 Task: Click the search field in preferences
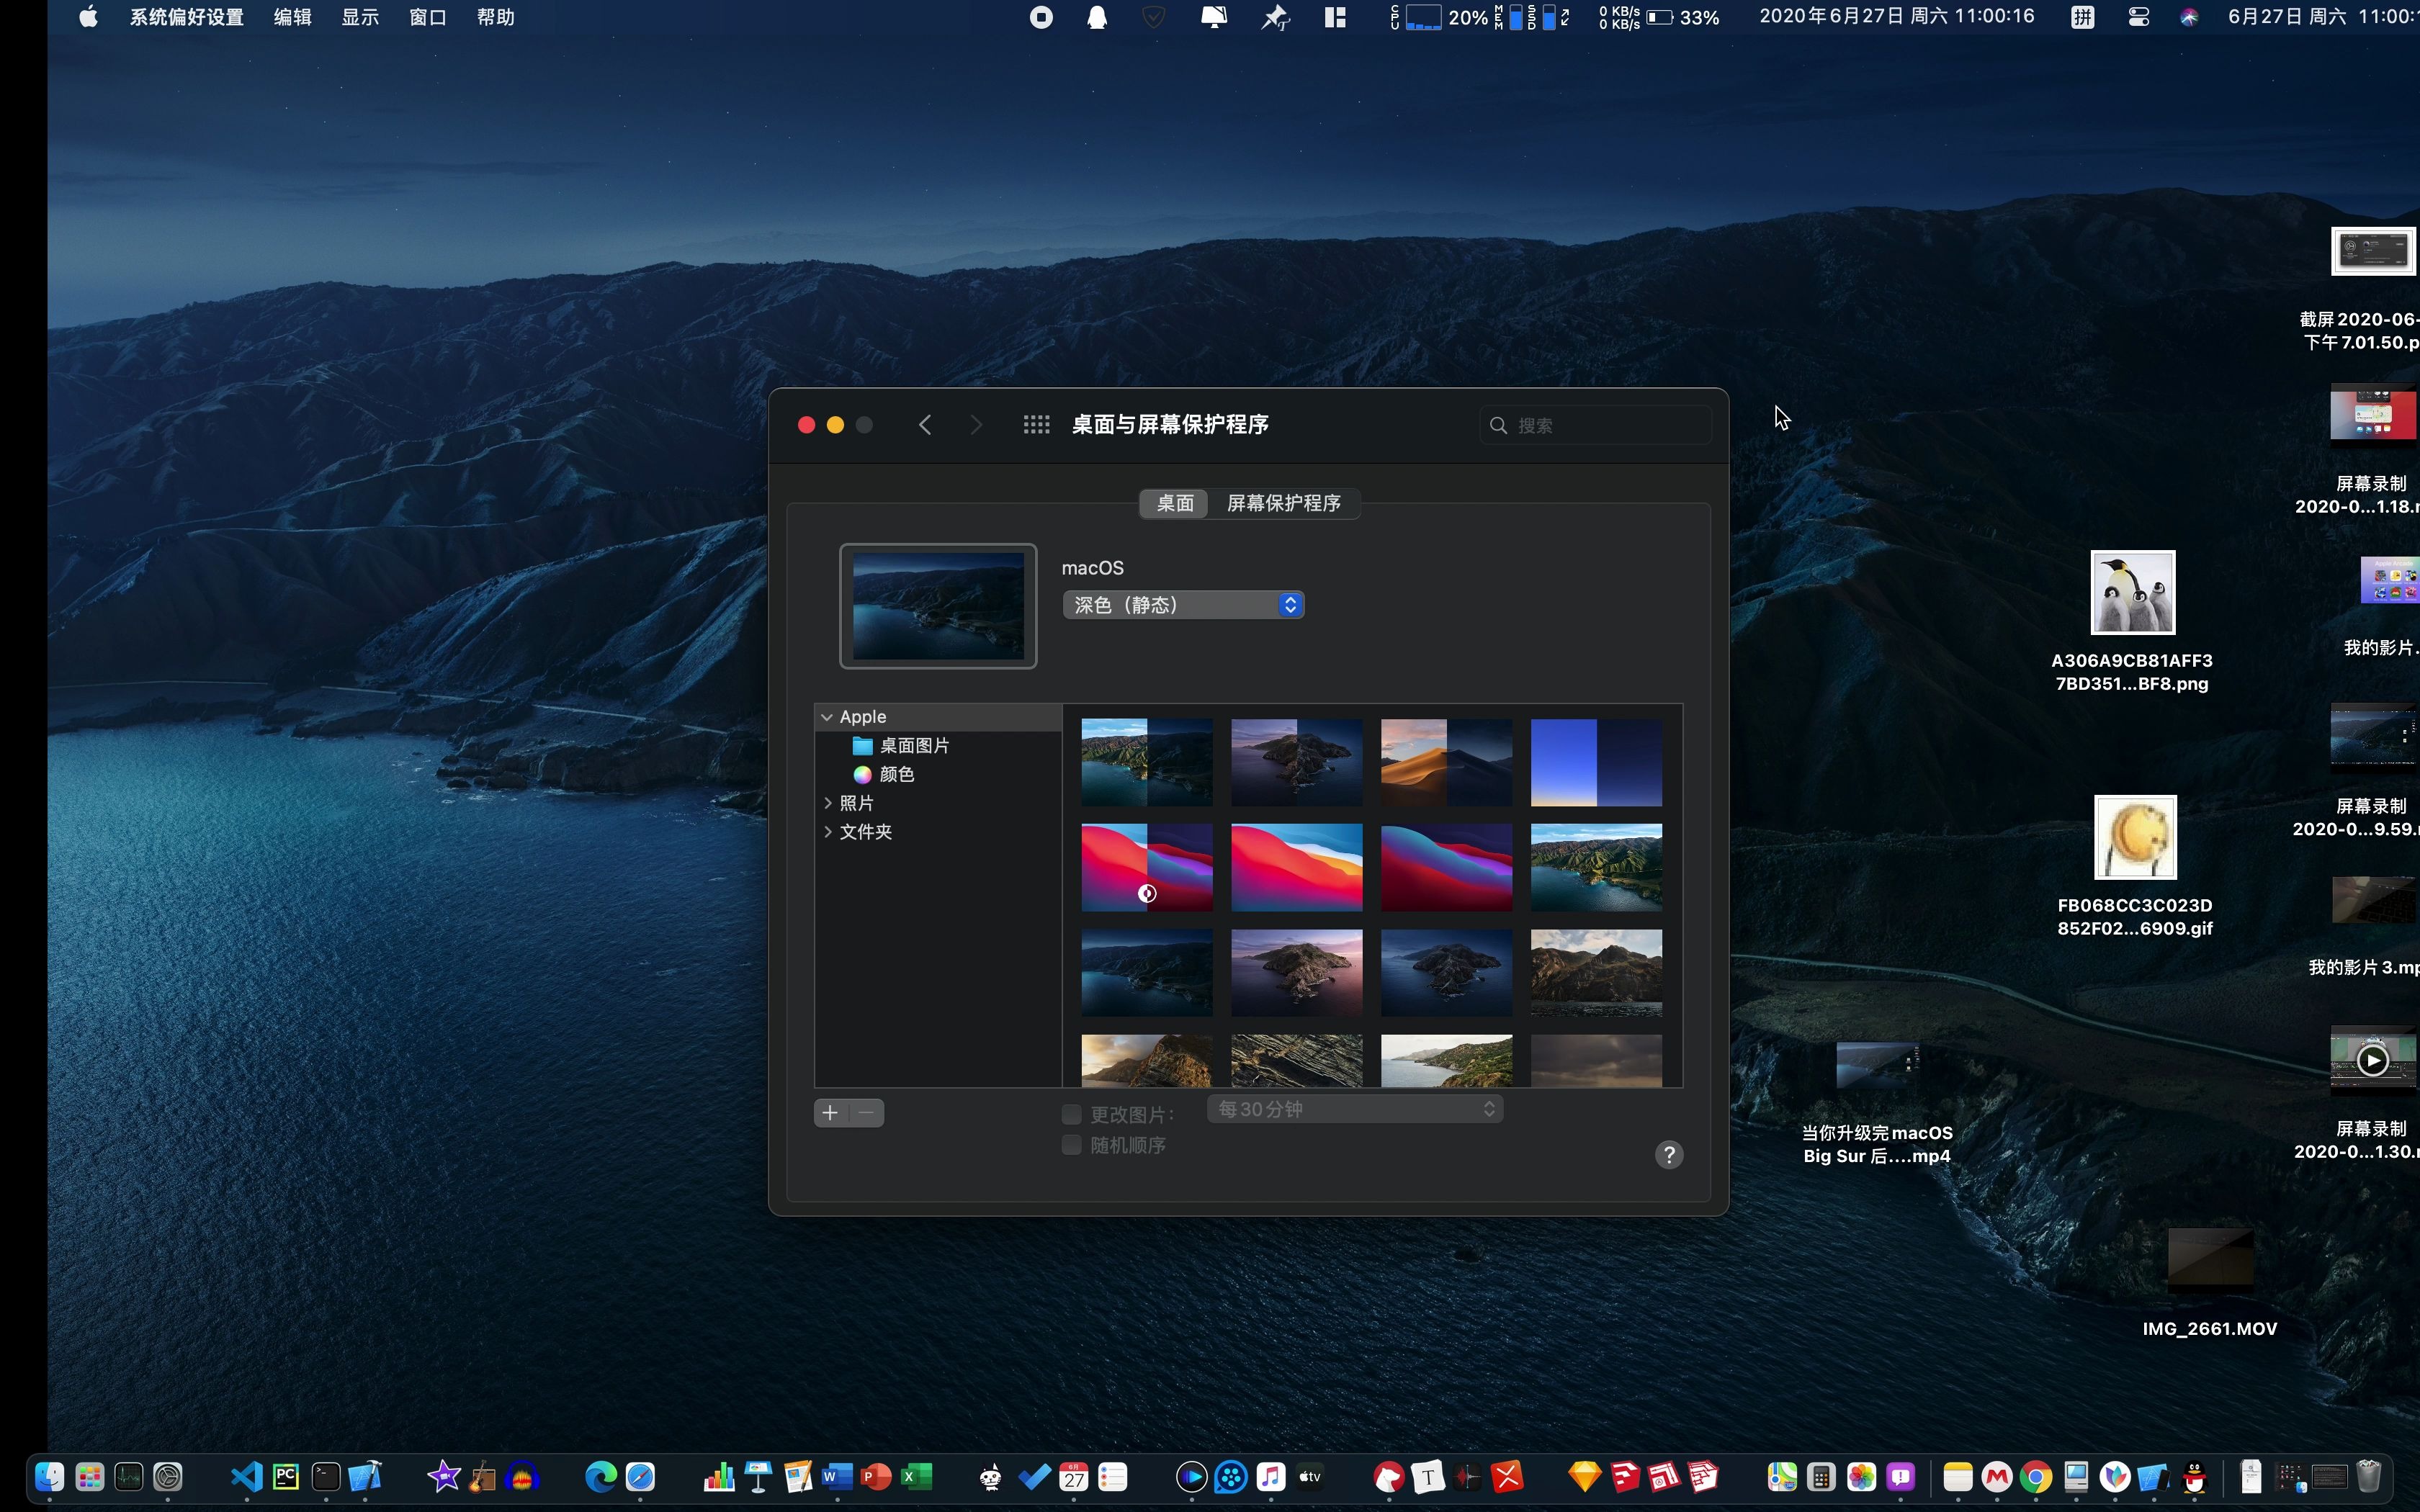point(1595,425)
